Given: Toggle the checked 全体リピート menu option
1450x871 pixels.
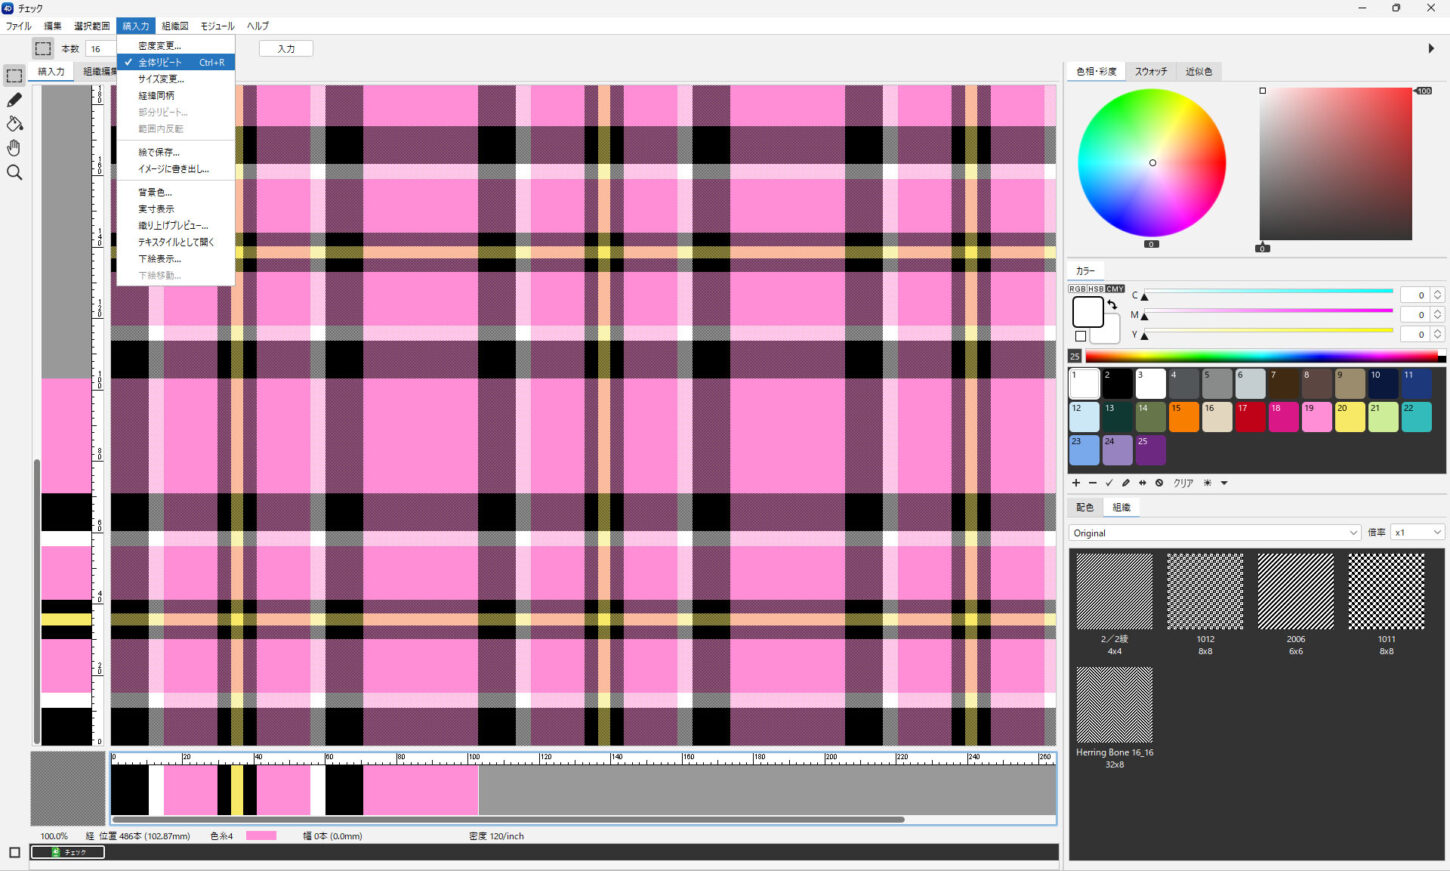Looking at the screenshot, I should tap(160, 62).
